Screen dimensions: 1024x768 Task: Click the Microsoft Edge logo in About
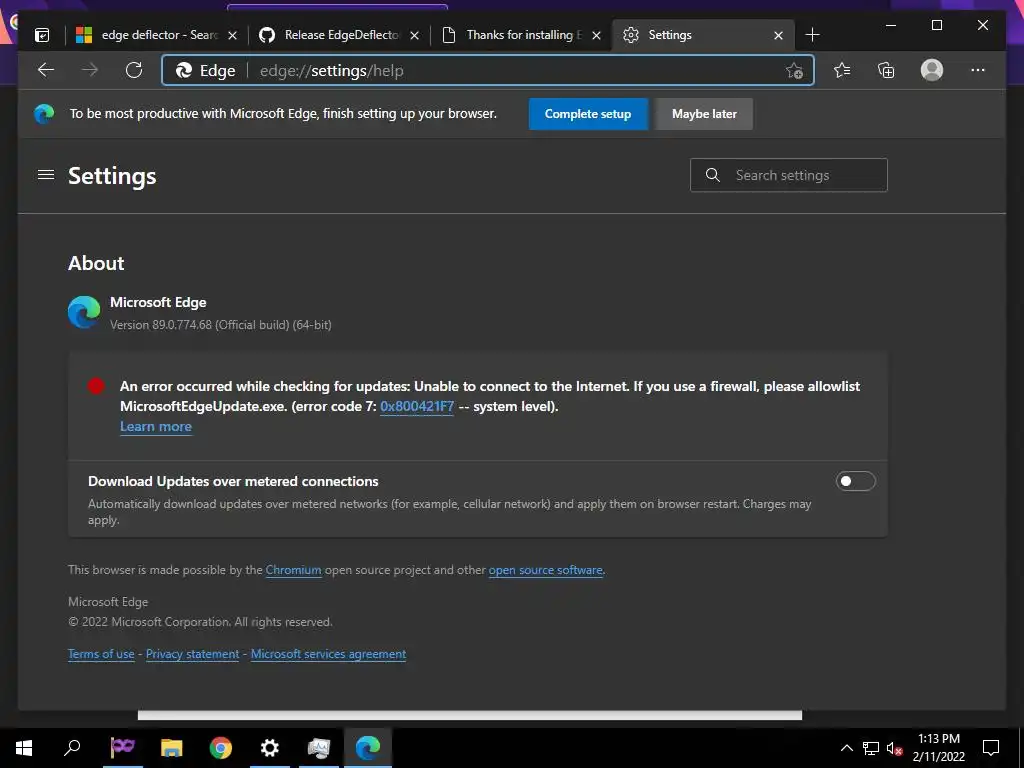[84, 312]
